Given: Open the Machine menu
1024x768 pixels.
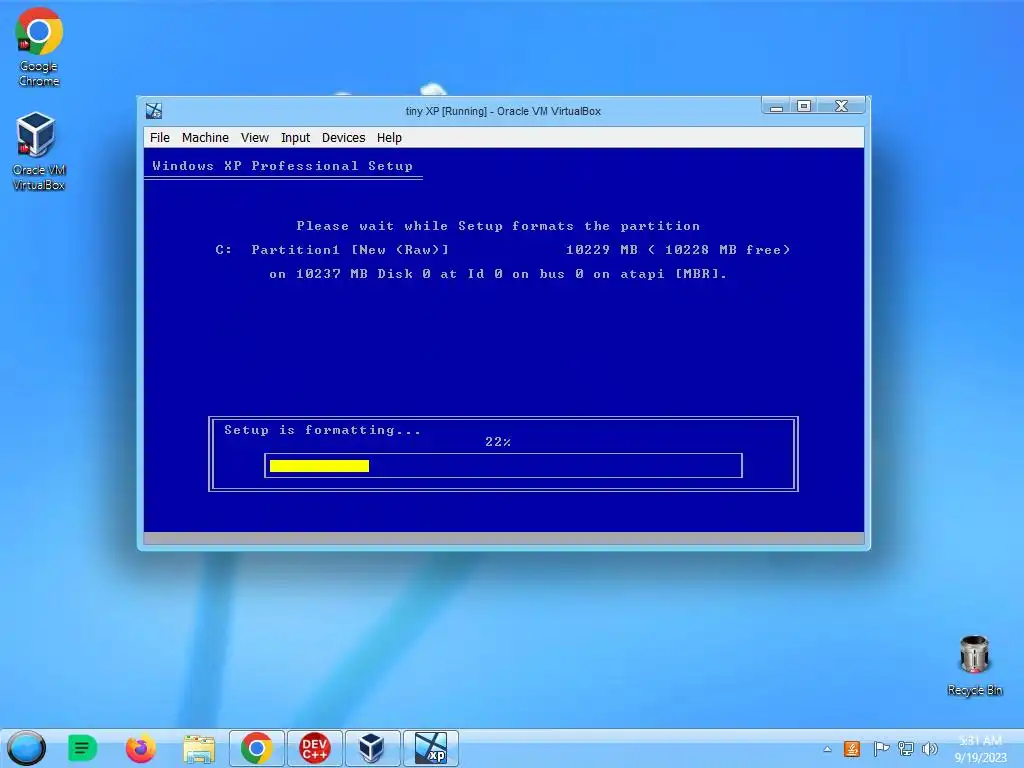Looking at the screenshot, I should click(x=205, y=138).
